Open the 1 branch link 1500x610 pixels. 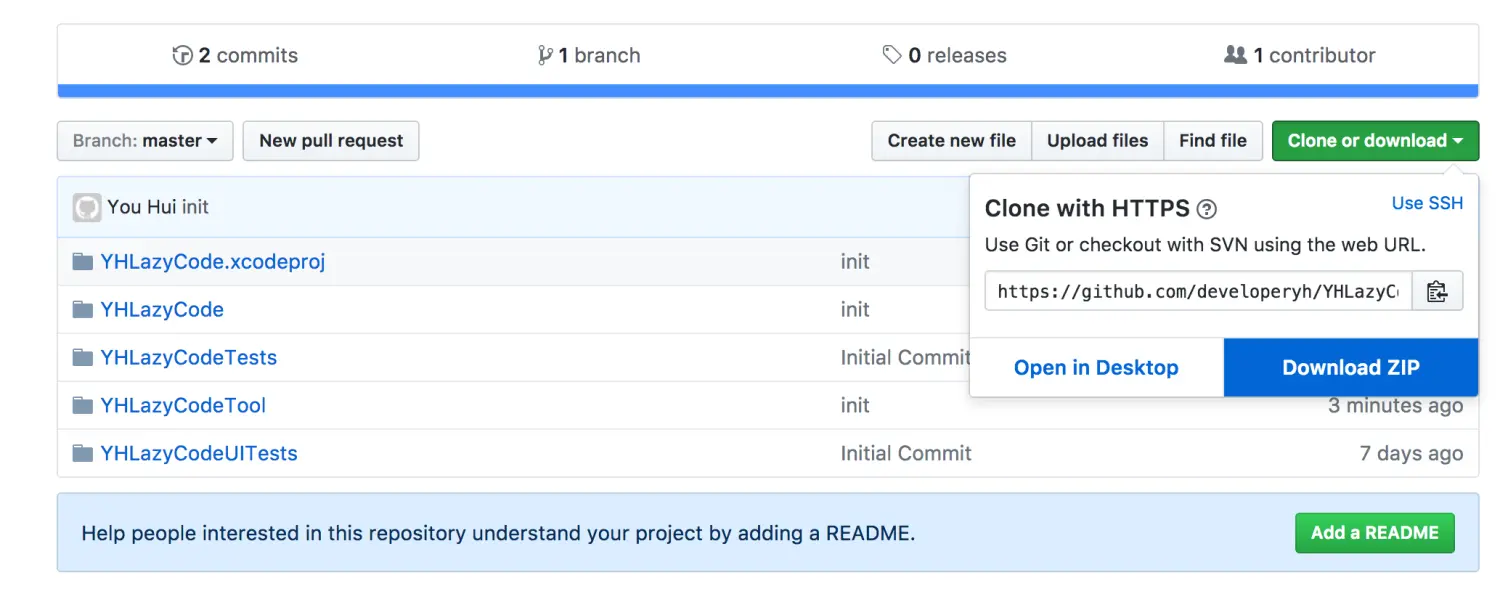[589, 56]
